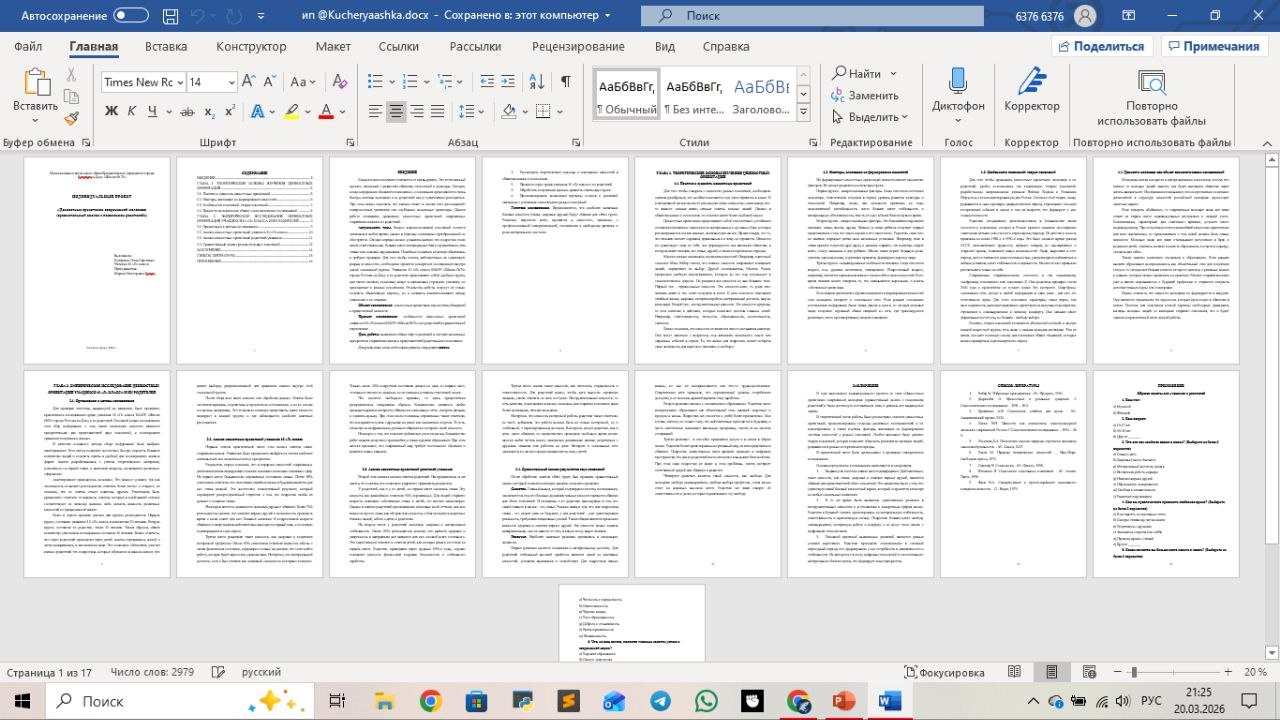Open the Ссылки tab

(x=399, y=46)
